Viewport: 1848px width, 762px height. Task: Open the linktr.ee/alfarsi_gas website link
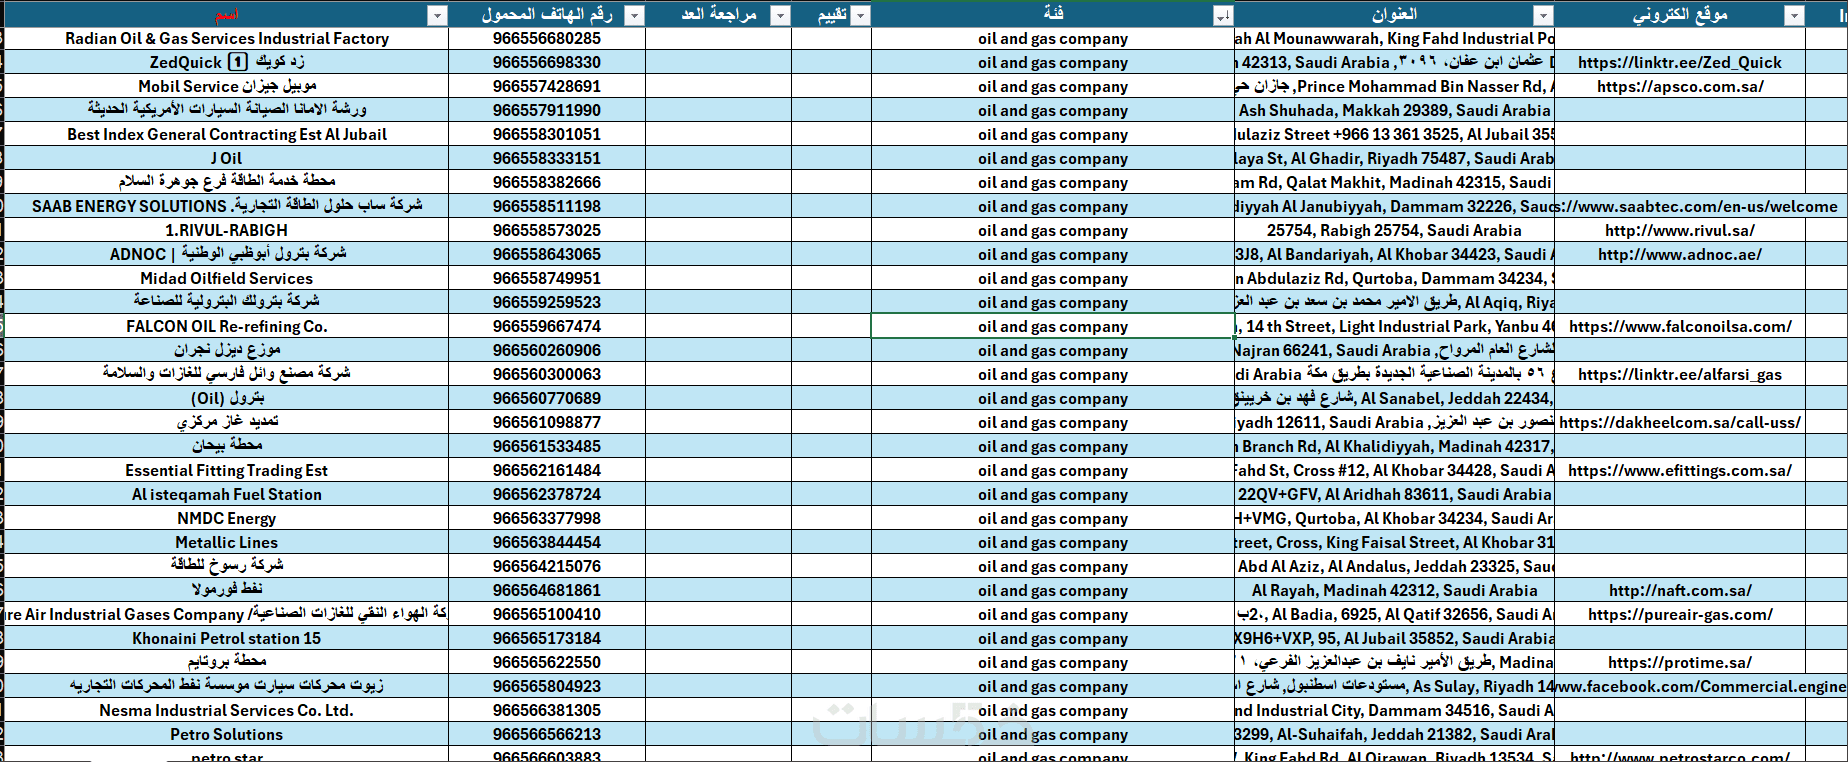click(1680, 374)
